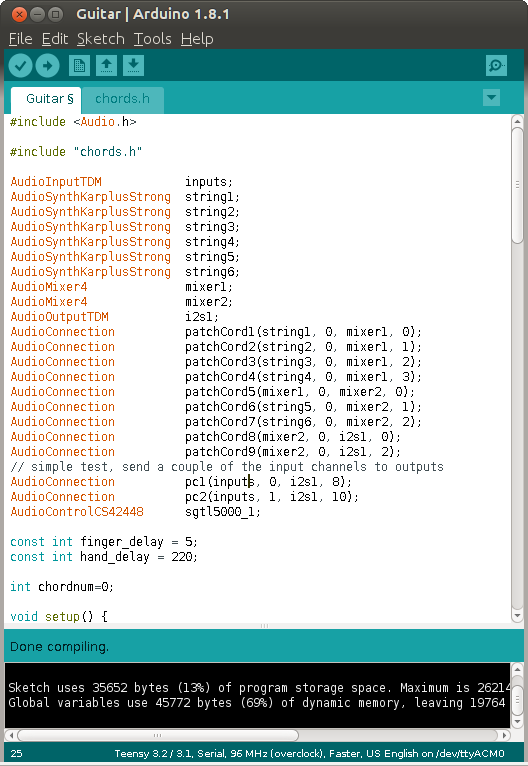Open the Help menu
This screenshot has width=528, height=766.
click(x=197, y=39)
